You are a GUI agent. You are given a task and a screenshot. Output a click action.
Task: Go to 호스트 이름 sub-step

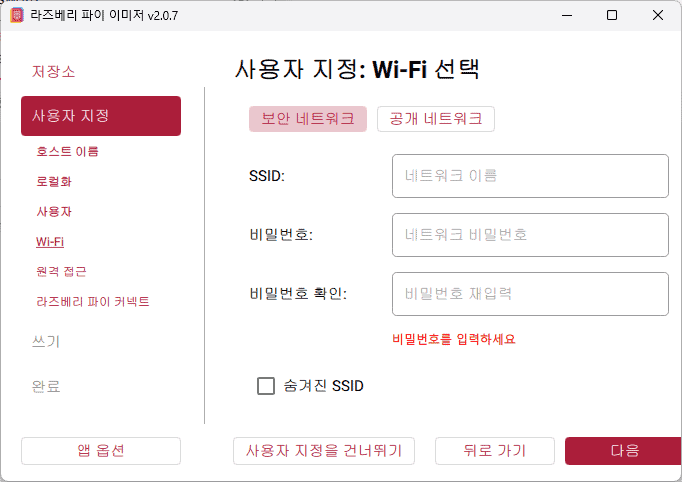pos(67,152)
